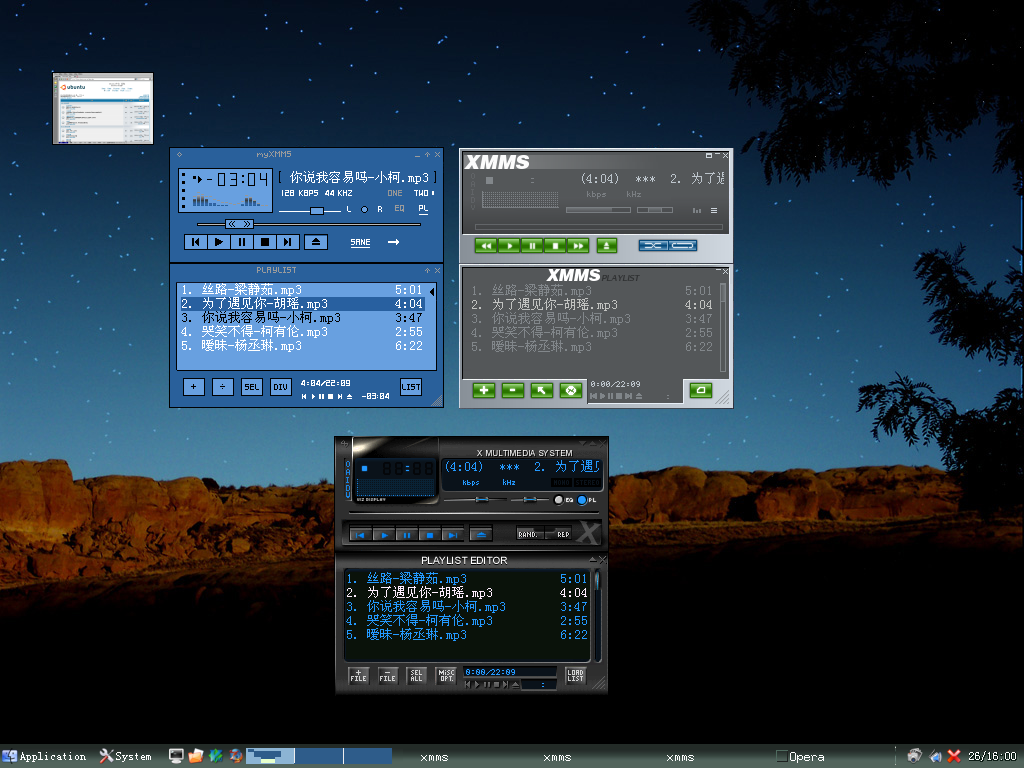
Task: Open SEL ALL menu in Playlist Editor
Action: pyautogui.click(x=417, y=676)
